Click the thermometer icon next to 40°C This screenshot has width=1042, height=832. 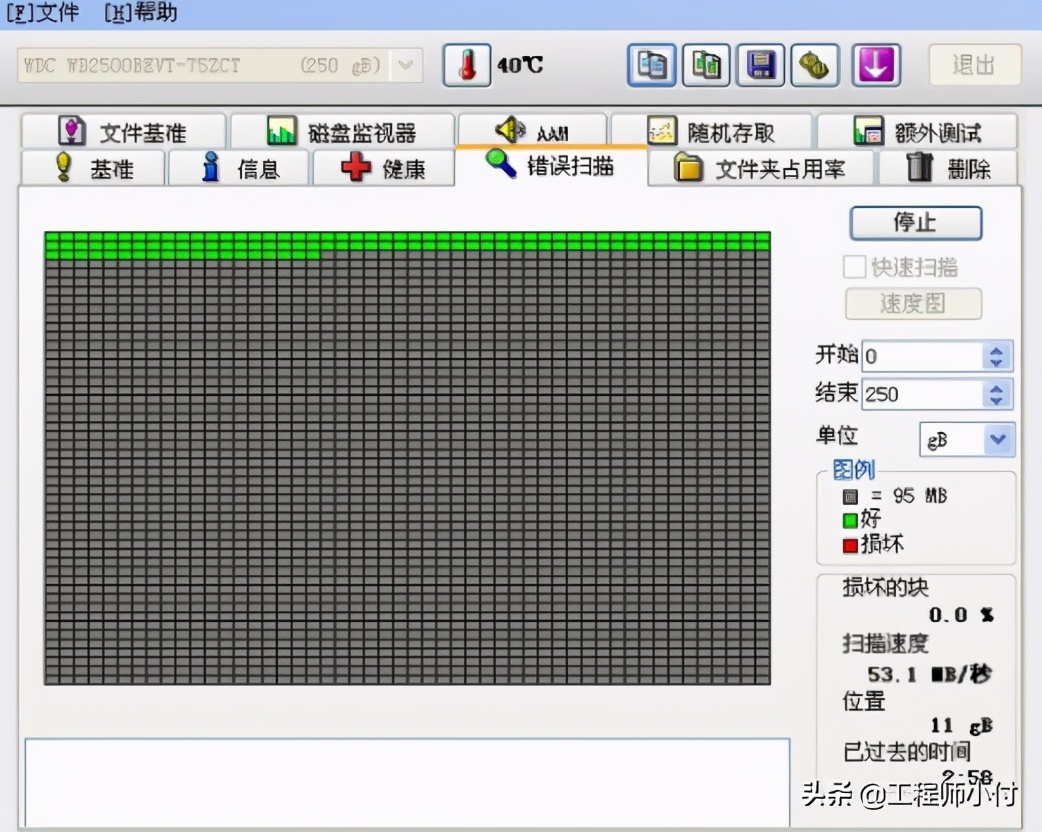[466, 65]
